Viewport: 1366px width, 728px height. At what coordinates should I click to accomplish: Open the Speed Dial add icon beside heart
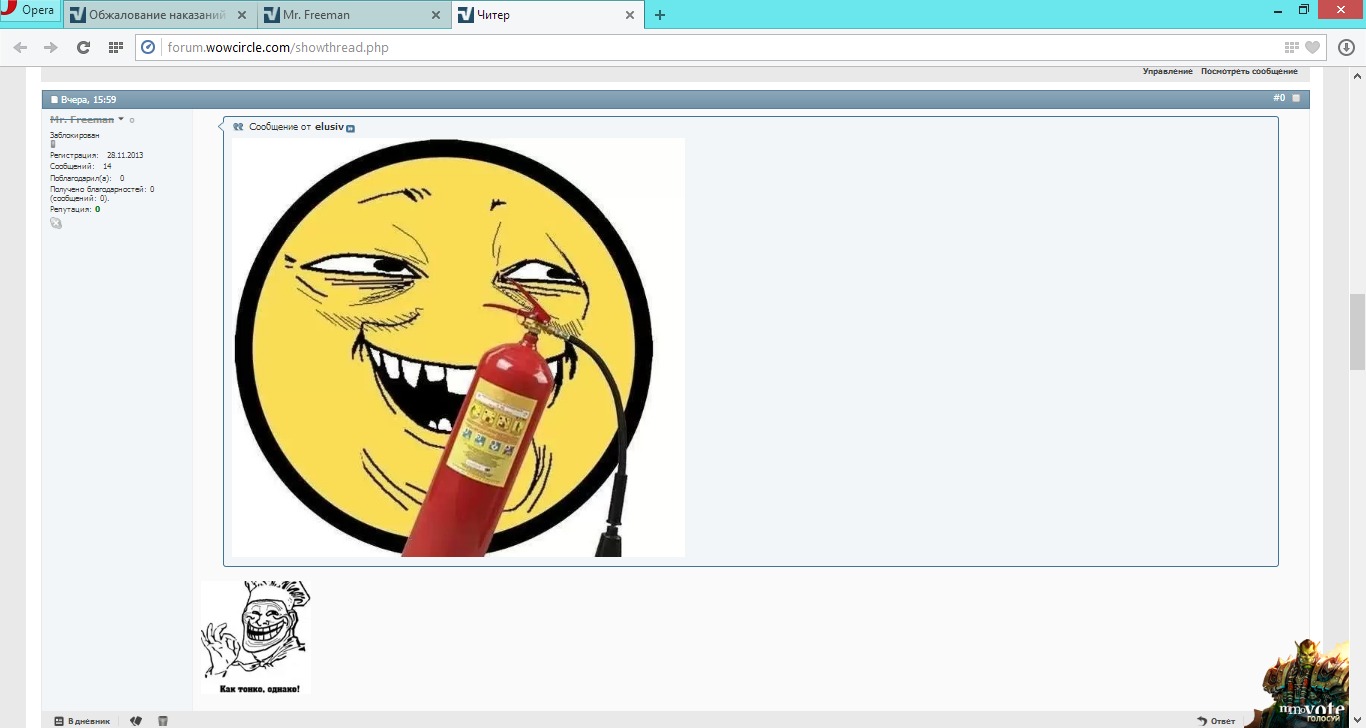point(1292,47)
